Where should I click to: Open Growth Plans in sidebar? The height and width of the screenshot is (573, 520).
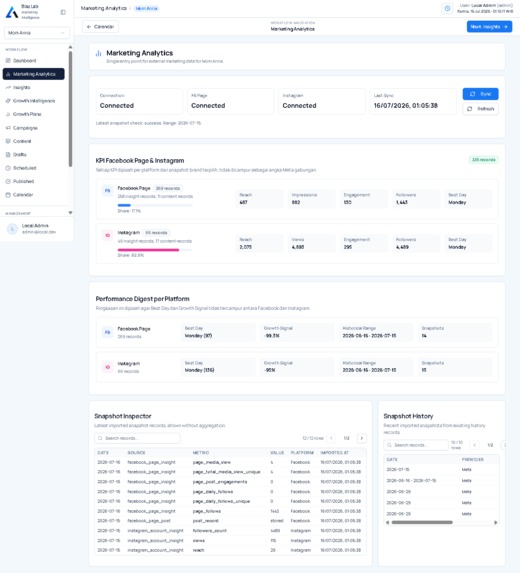coord(33,114)
